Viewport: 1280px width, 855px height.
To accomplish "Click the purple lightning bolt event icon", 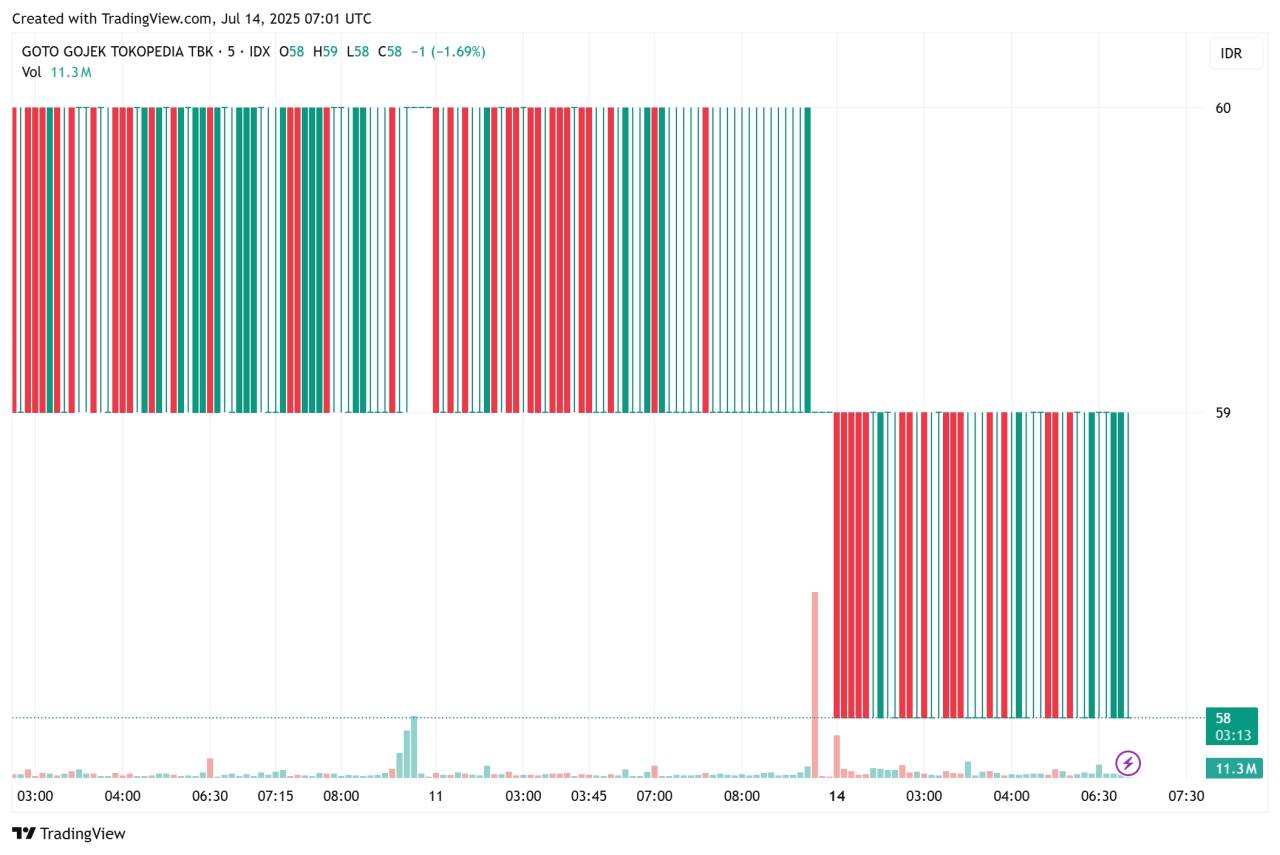I will pos(1128,764).
